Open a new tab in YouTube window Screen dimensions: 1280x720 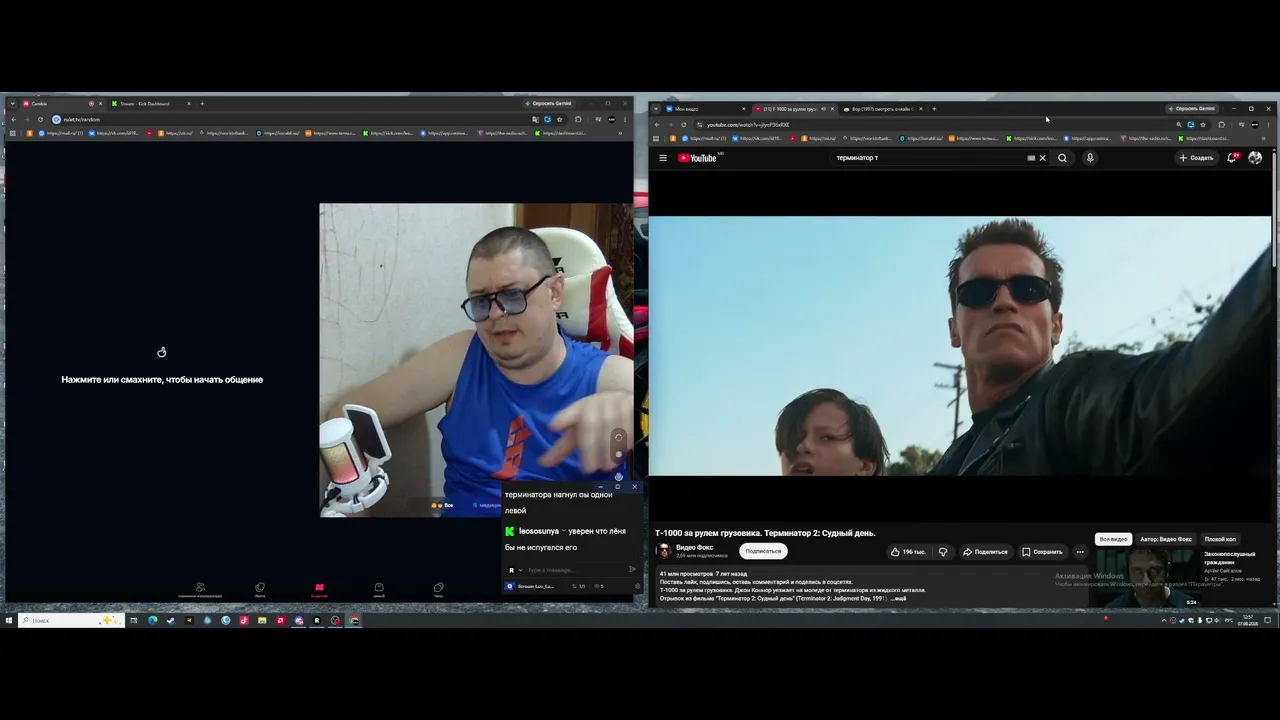934,109
